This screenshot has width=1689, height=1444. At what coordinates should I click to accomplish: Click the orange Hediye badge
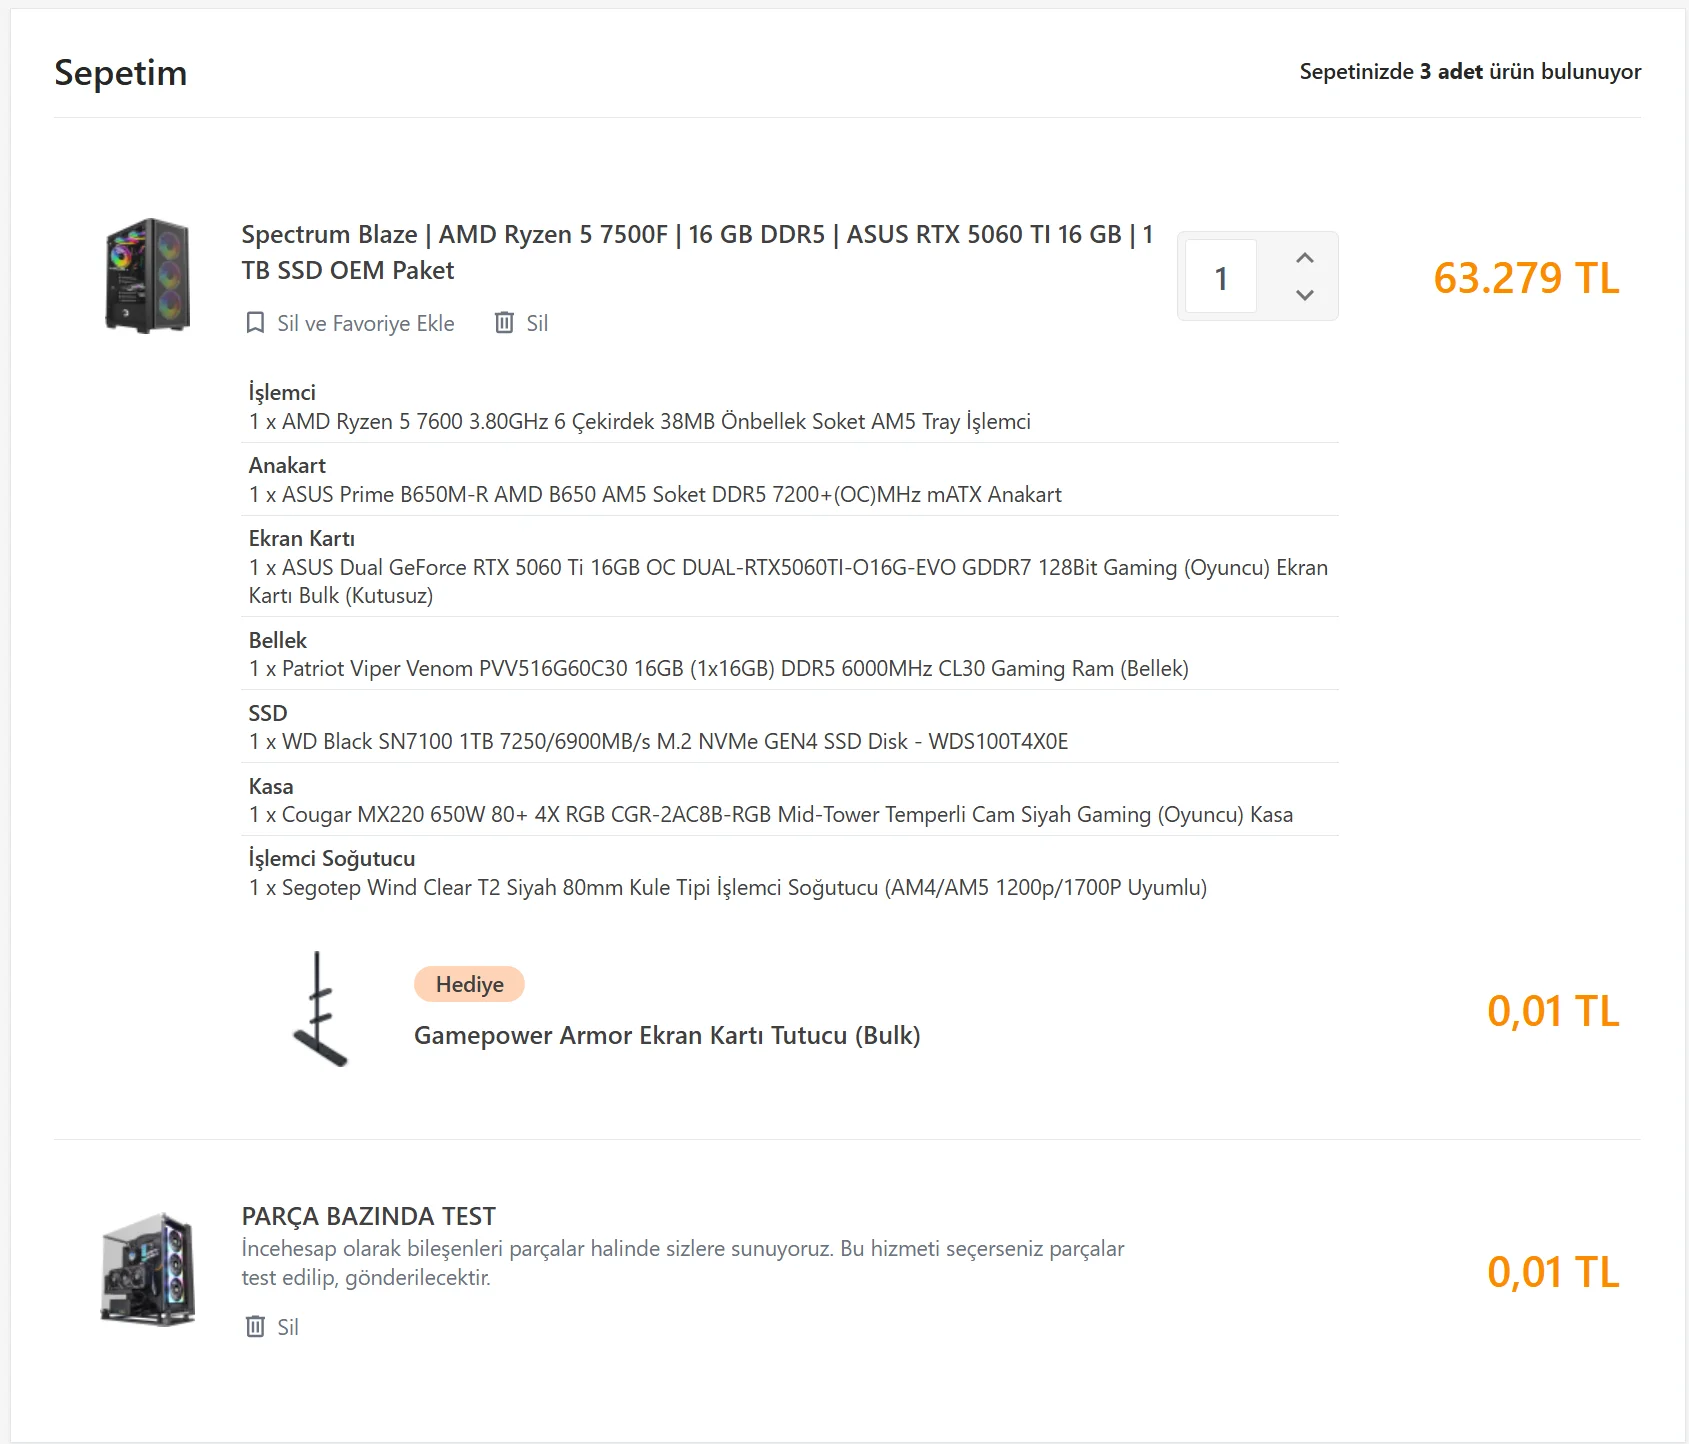469,984
